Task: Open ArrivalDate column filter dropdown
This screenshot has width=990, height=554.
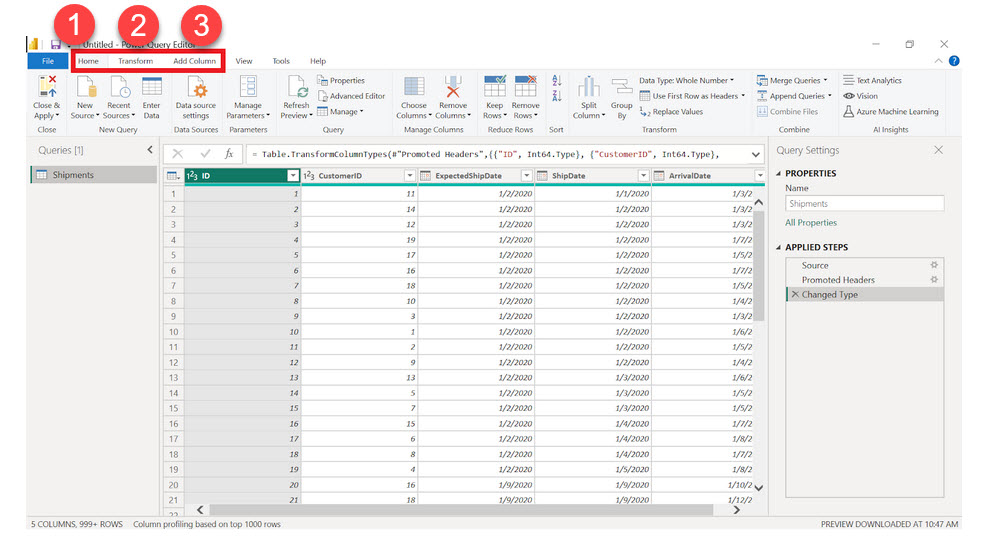Action: tap(760, 176)
